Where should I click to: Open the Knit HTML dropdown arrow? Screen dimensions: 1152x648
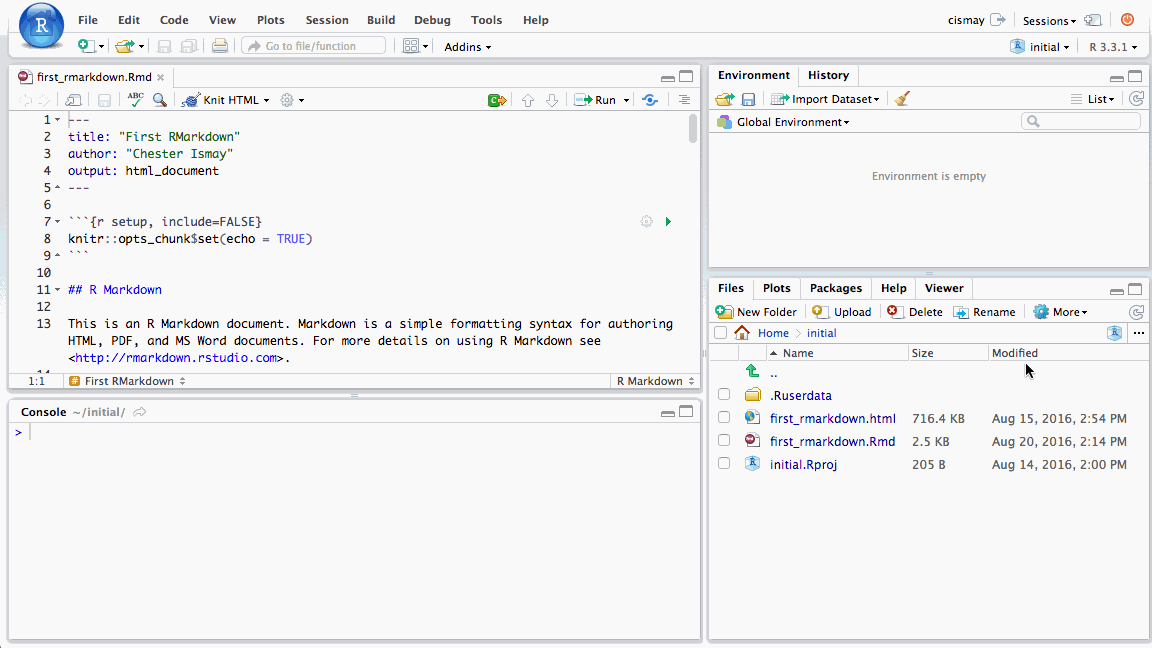[267, 100]
